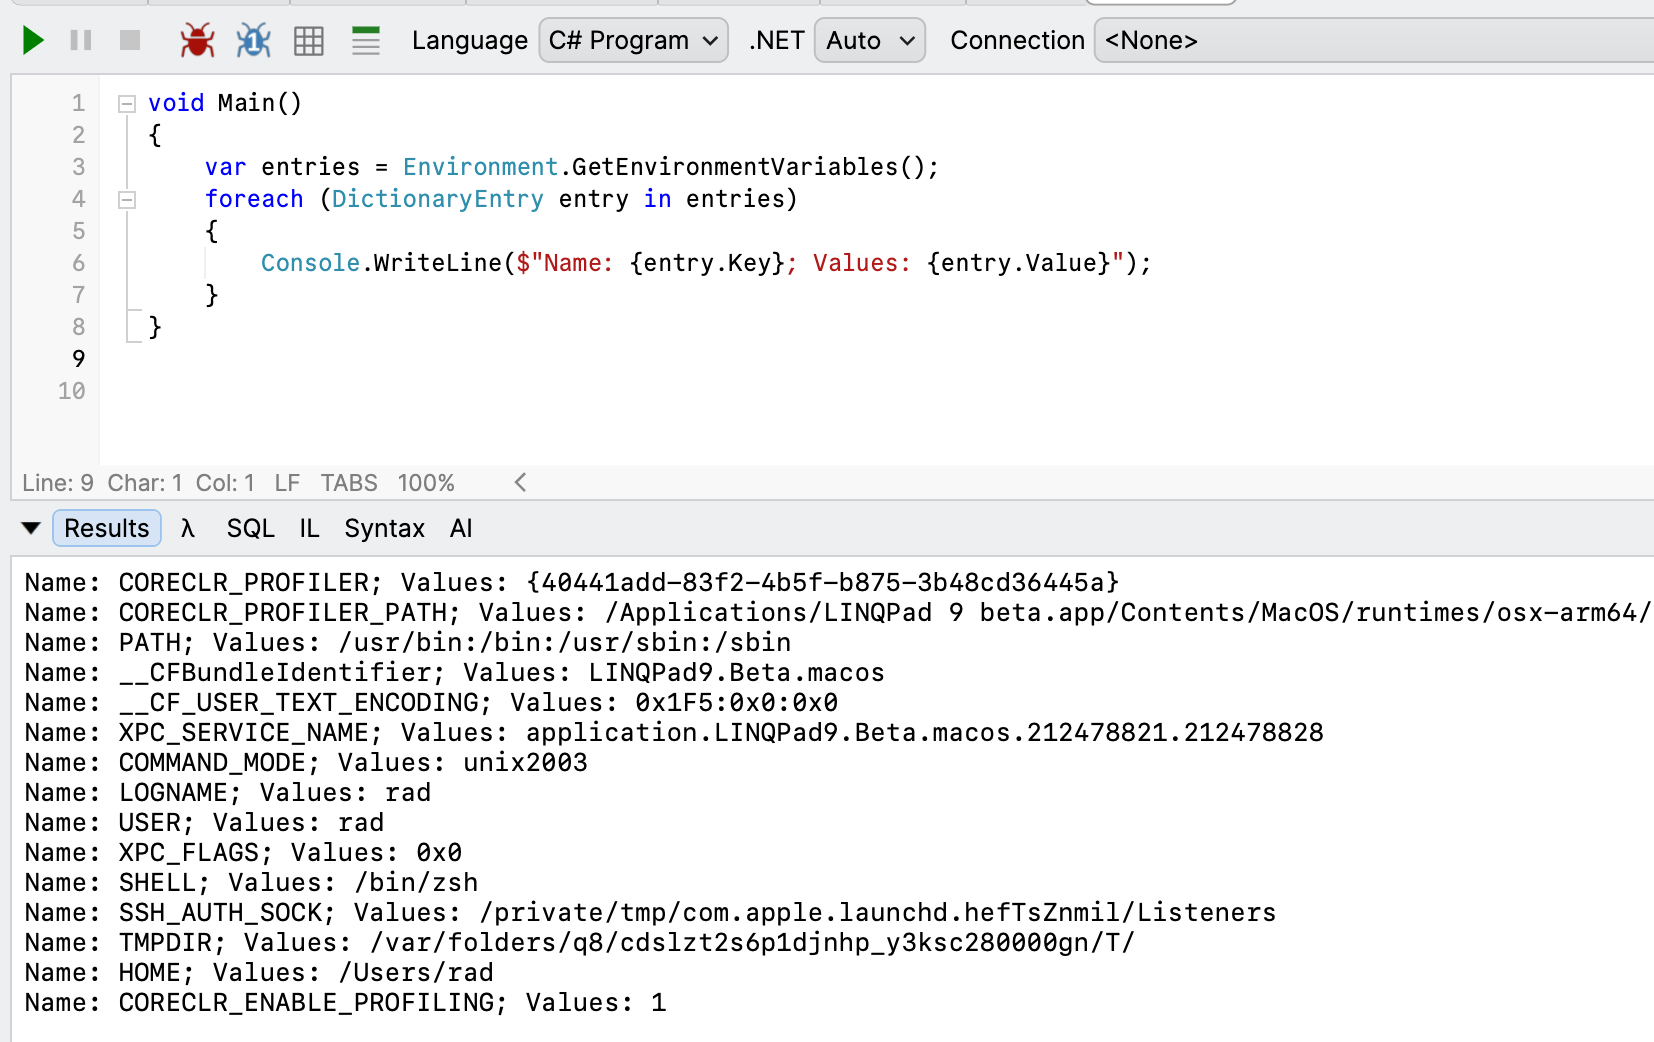The image size is (1654, 1042).
Task: Collapse the void Main() code block
Action: (127, 103)
